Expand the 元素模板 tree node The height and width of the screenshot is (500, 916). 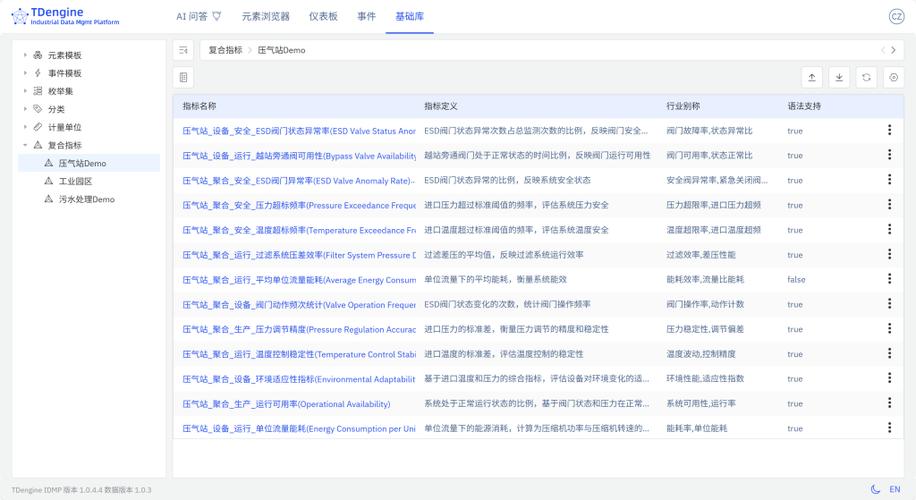point(26,55)
